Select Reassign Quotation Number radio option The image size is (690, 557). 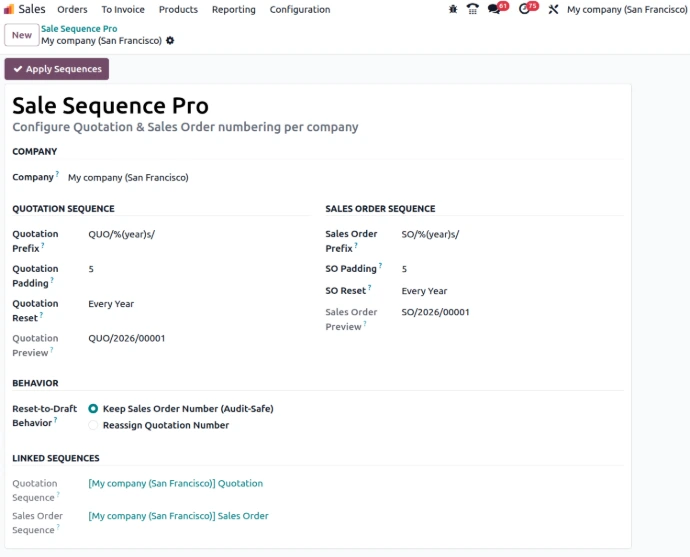[94, 425]
